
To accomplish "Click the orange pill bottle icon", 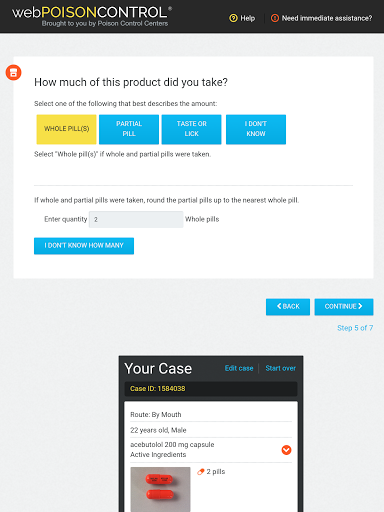I will (13, 72).
